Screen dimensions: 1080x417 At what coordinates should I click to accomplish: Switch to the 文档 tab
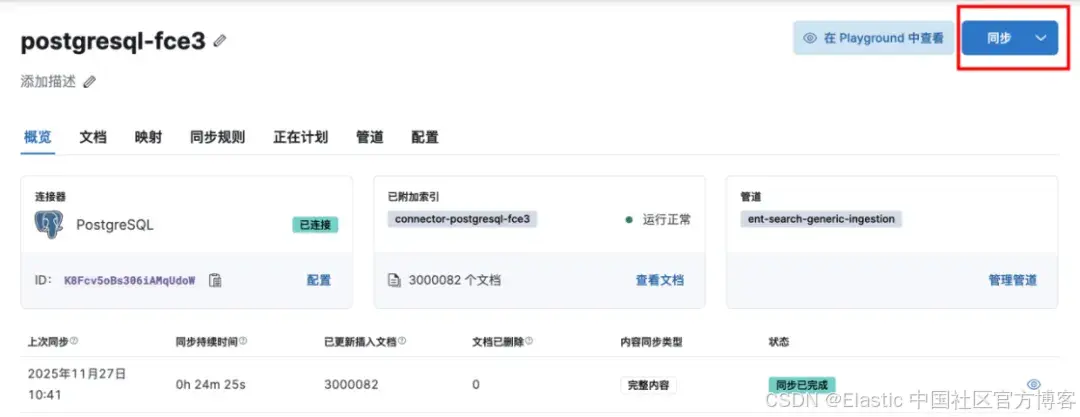[x=93, y=137]
